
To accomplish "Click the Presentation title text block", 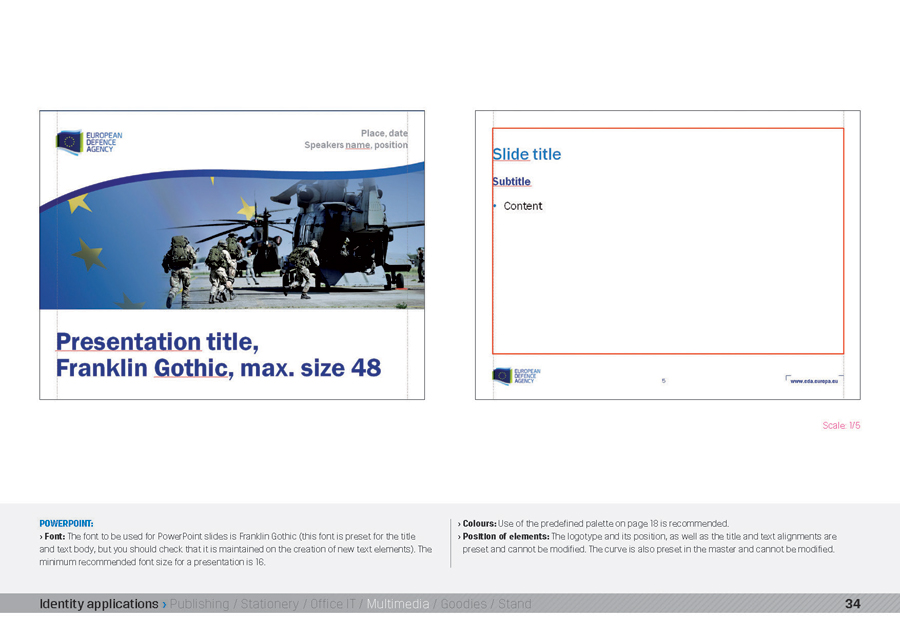I will point(218,355).
